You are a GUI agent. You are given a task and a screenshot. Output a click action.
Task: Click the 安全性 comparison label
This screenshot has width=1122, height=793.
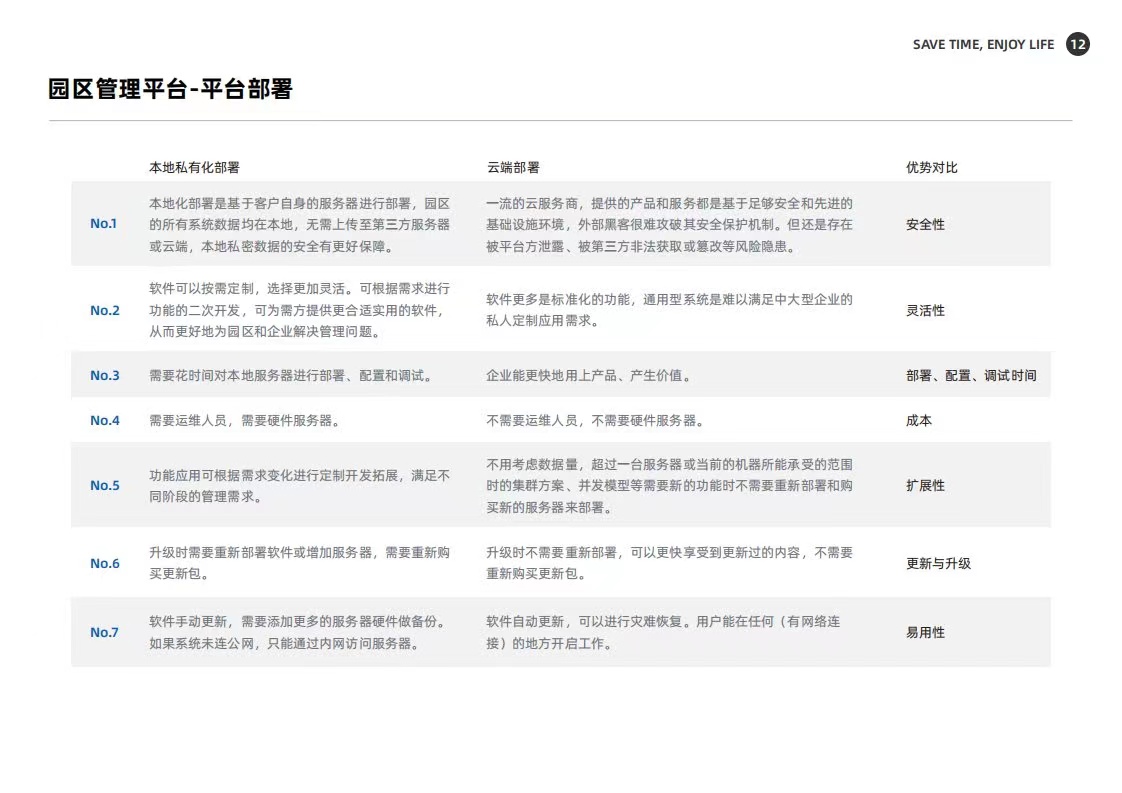(925, 224)
